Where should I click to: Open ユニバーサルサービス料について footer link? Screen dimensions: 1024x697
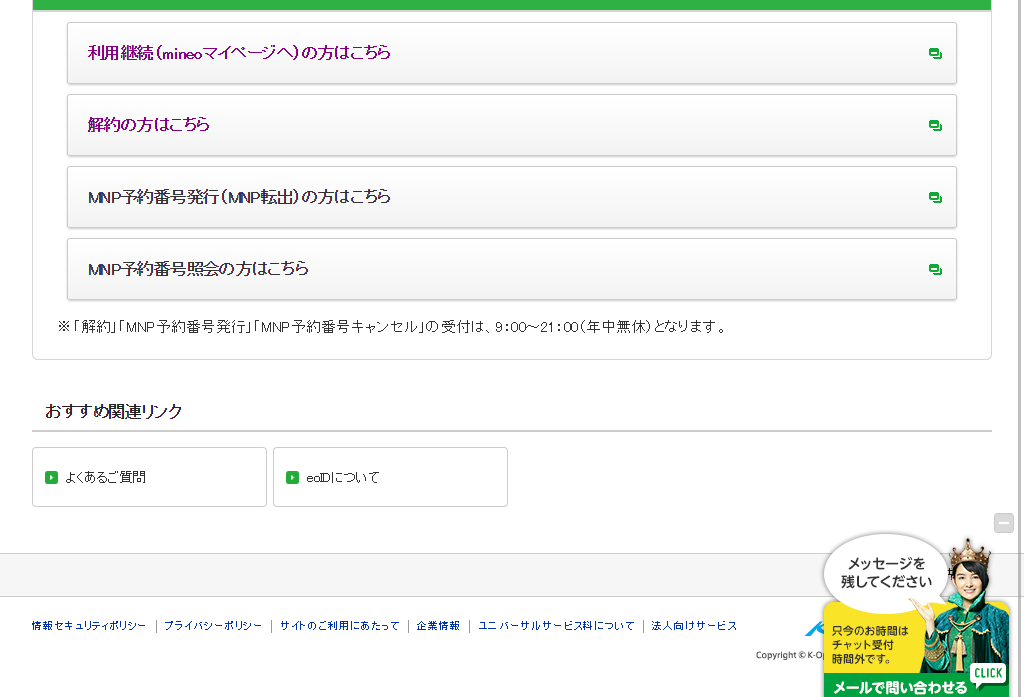coord(556,626)
